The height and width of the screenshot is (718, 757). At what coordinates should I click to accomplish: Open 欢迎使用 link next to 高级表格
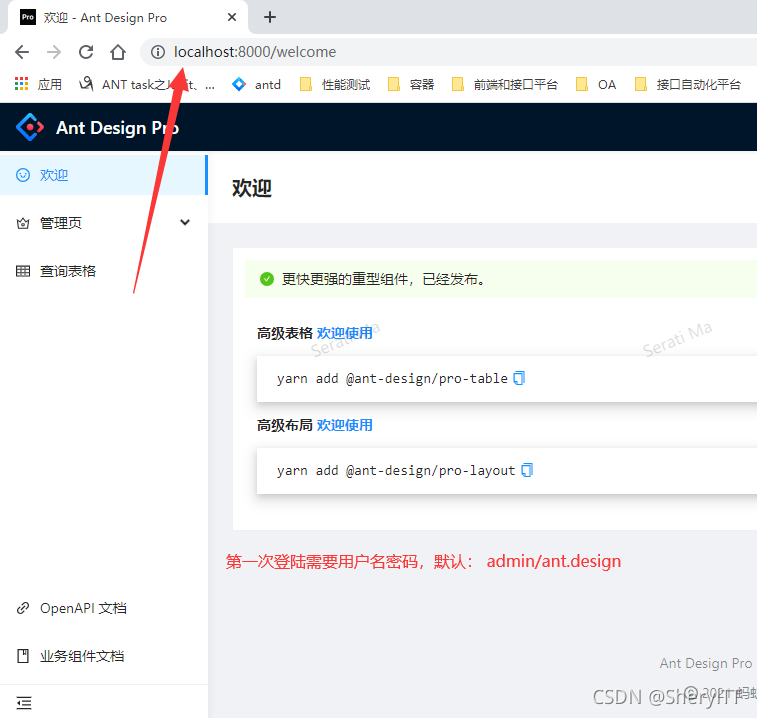tap(344, 333)
